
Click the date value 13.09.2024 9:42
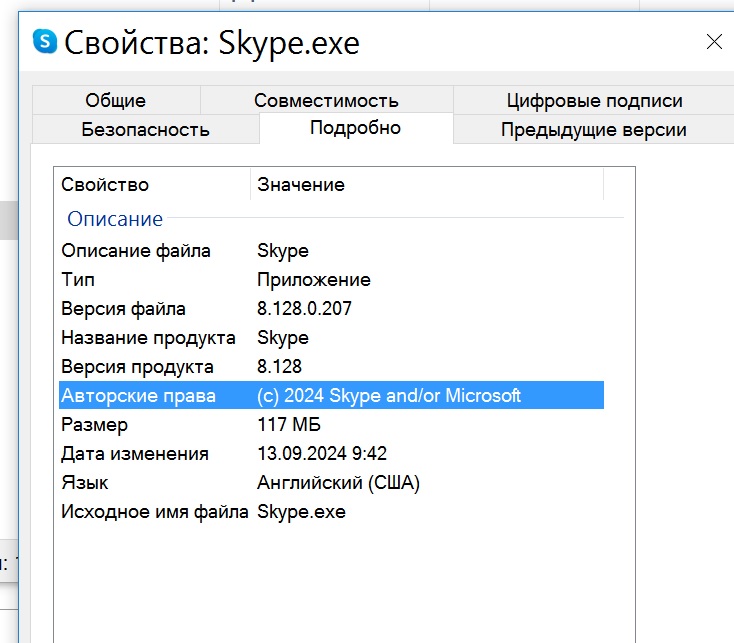[x=322, y=453]
